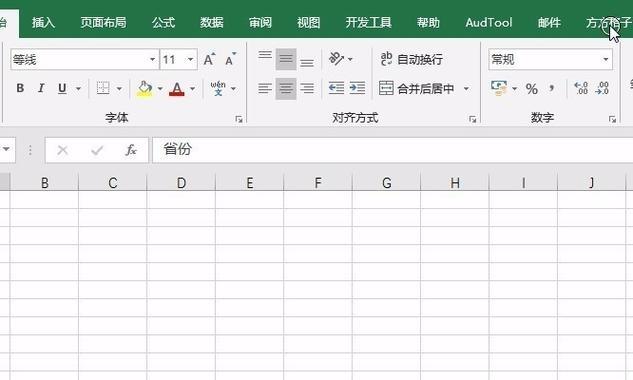Switch to 页面布局 tab
Viewport: 633px width, 380px height.
click(103, 22)
